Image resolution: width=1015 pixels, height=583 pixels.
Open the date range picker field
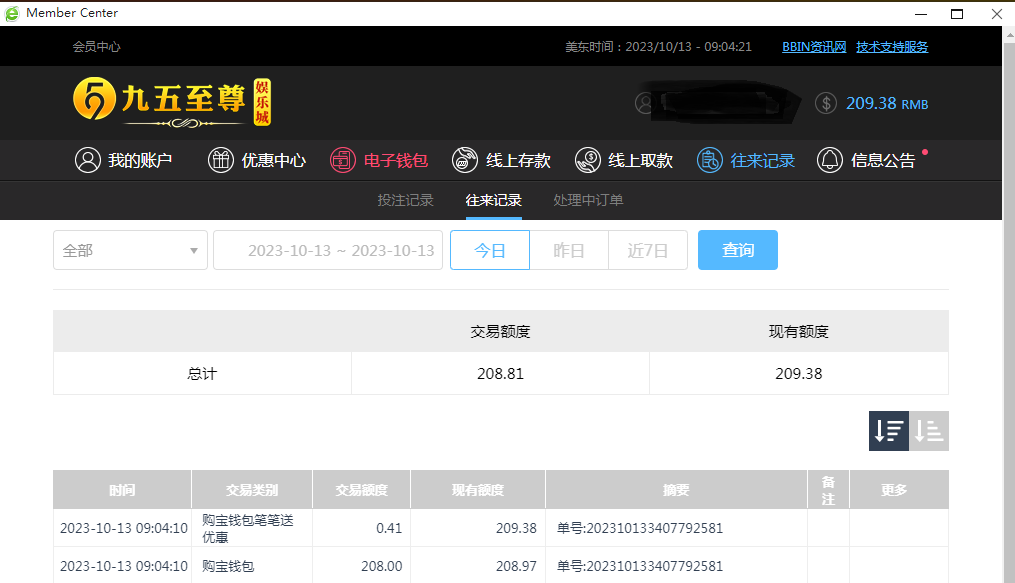[x=328, y=250]
